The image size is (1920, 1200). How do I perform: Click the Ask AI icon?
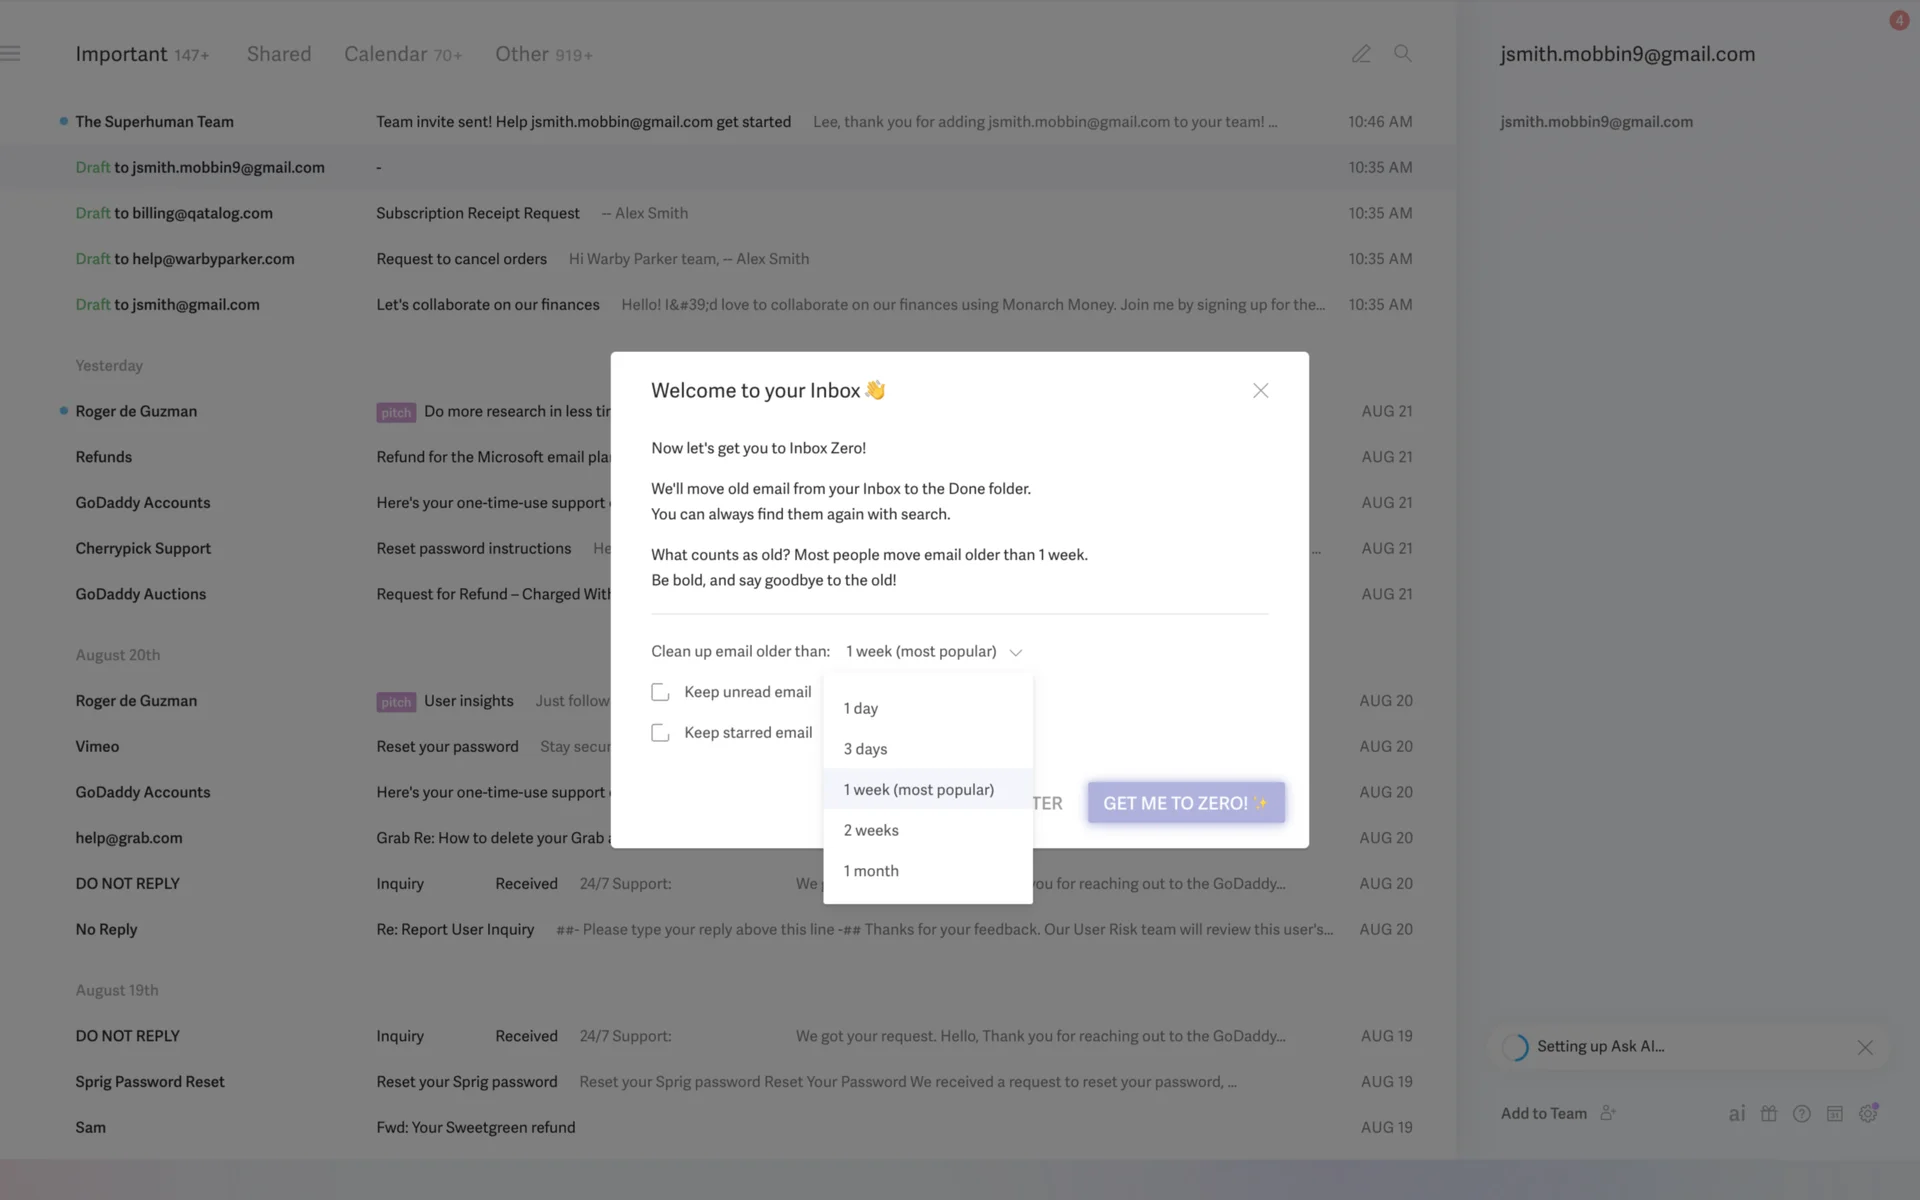(x=1737, y=1114)
